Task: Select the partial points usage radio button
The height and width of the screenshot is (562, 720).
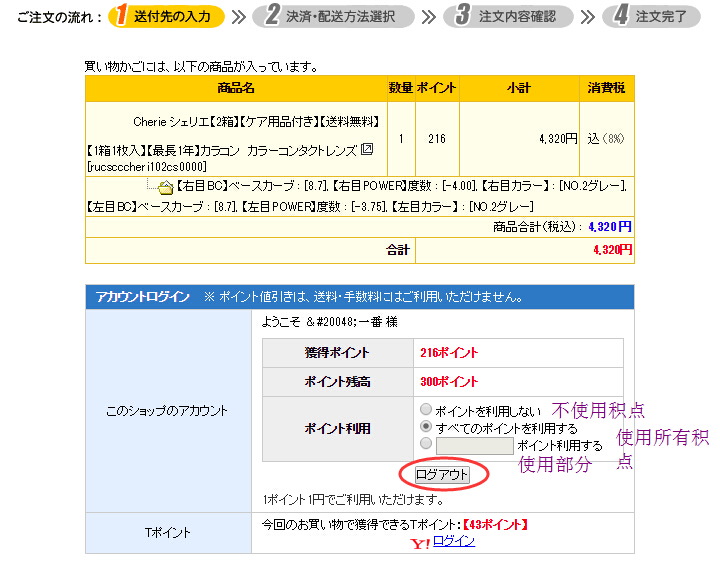Action: tap(427, 444)
